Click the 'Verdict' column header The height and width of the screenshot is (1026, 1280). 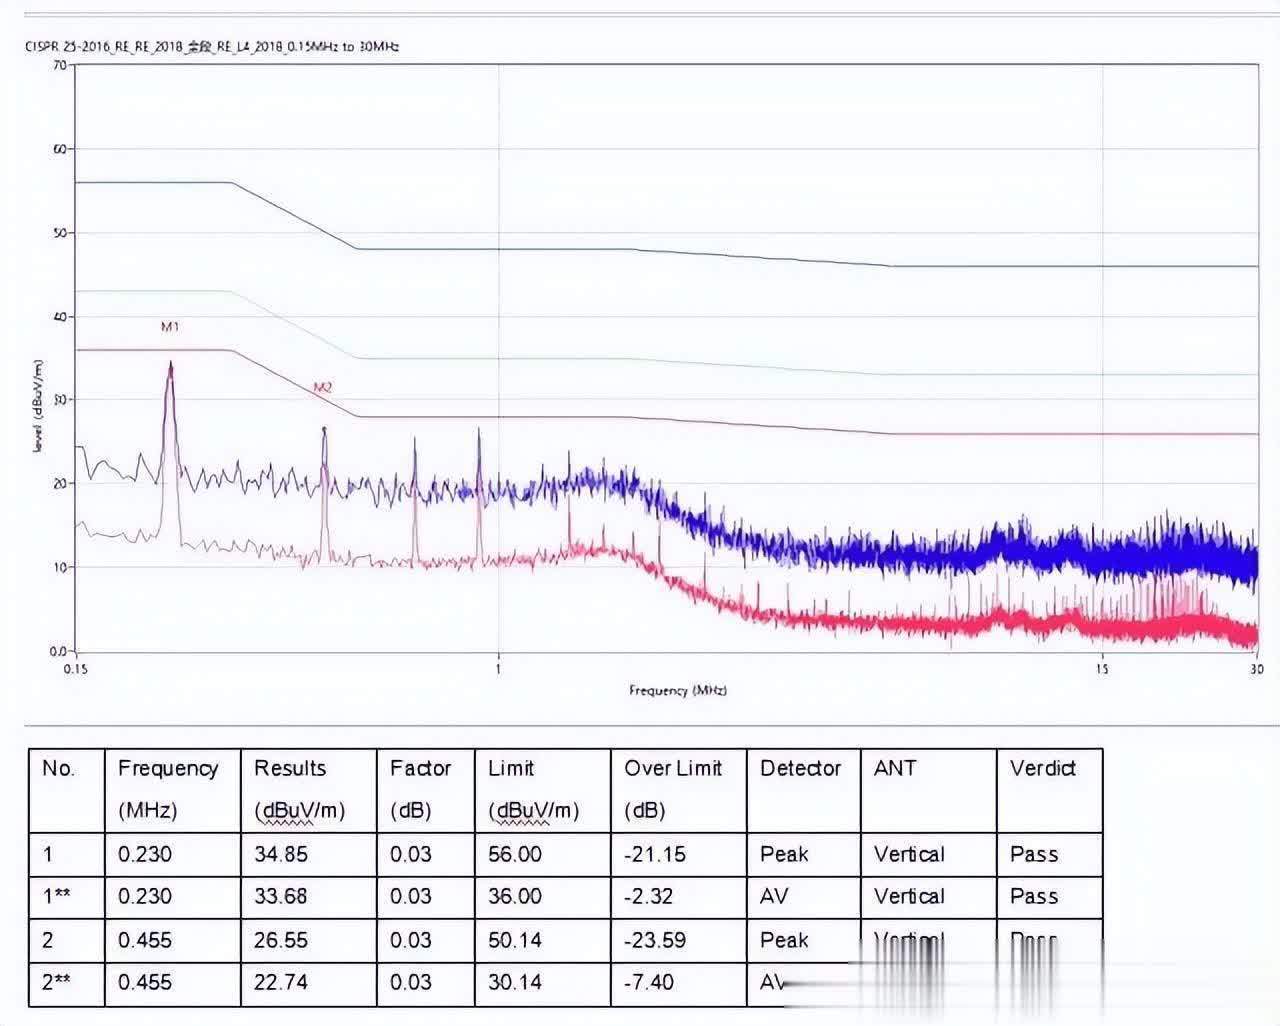click(x=1042, y=768)
